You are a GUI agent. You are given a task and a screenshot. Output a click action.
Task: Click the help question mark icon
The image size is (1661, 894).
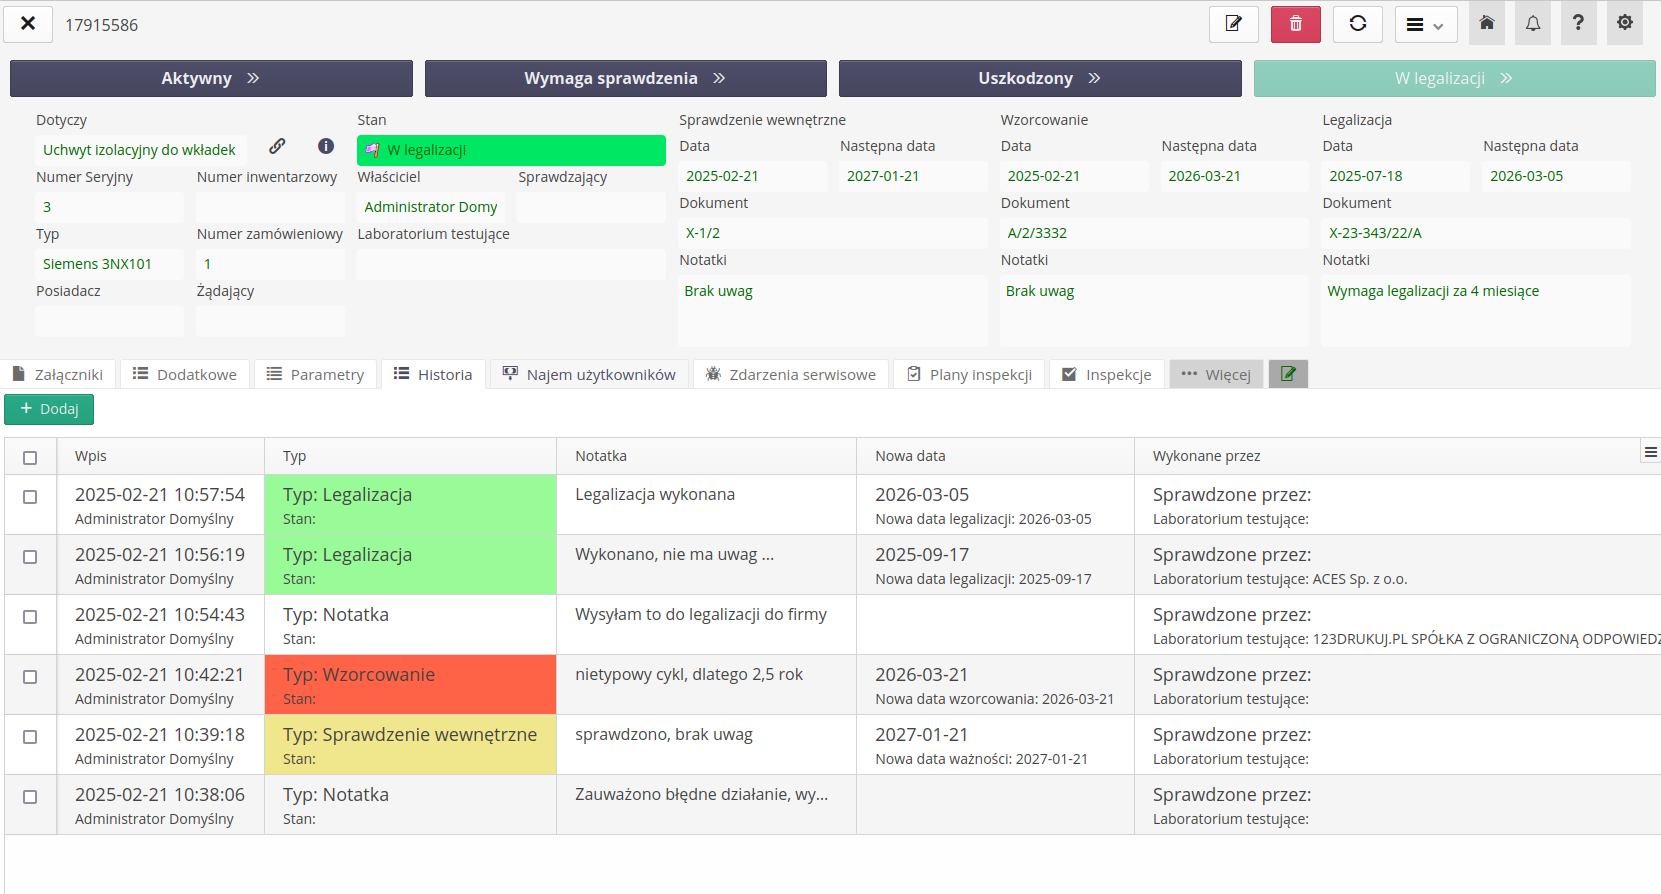(1578, 24)
